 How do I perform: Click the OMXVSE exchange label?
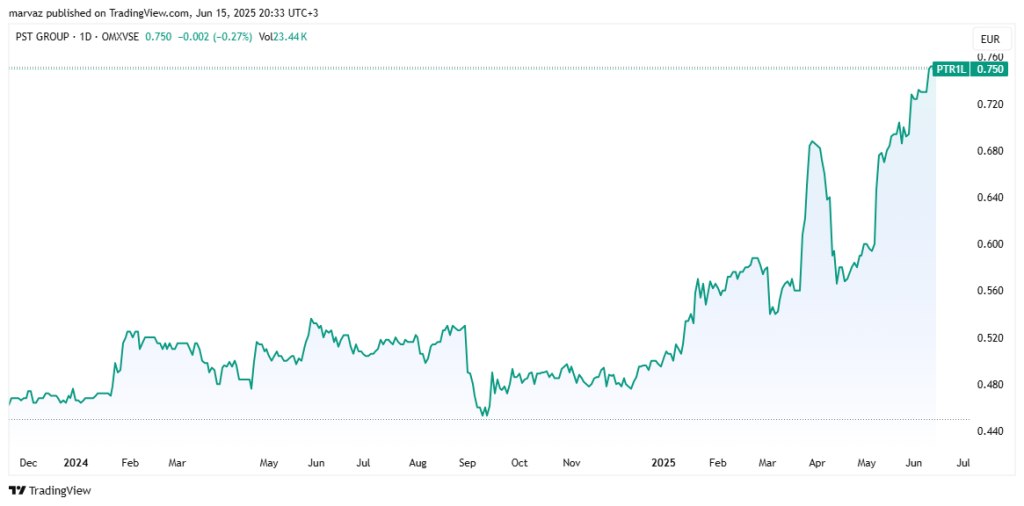click(x=118, y=37)
